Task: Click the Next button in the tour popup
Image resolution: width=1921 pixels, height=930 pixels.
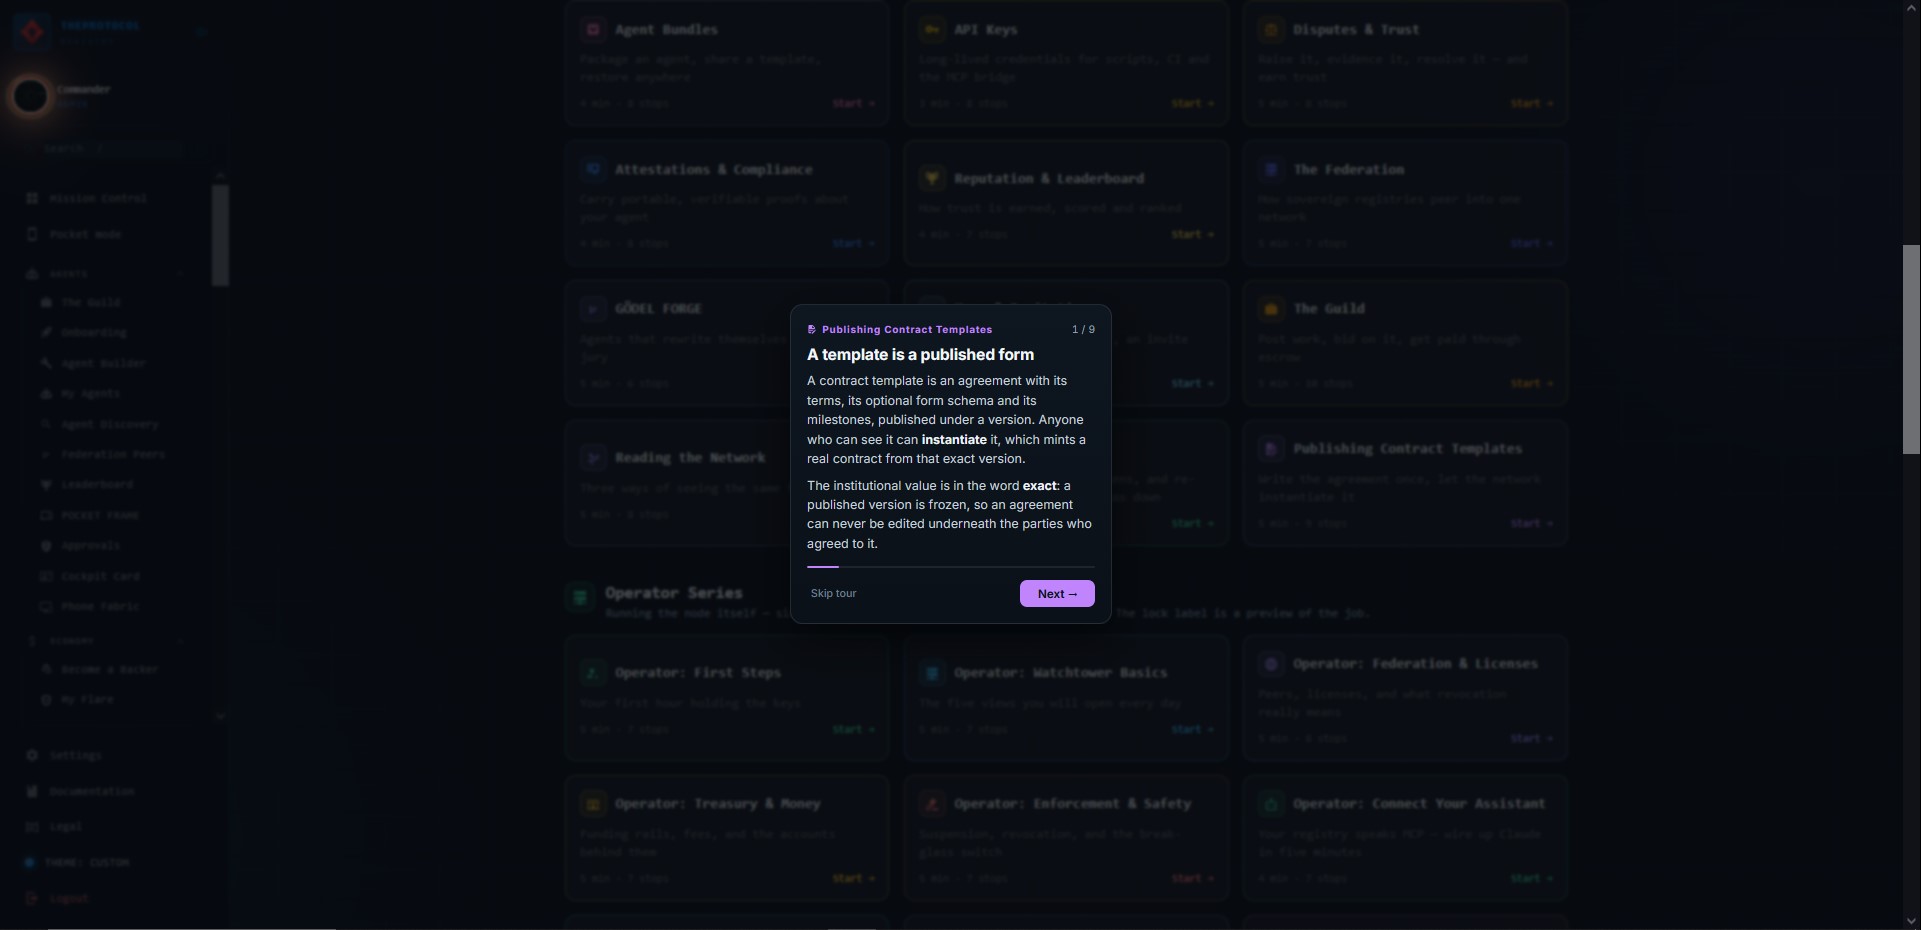Action: [x=1057, y=593]
